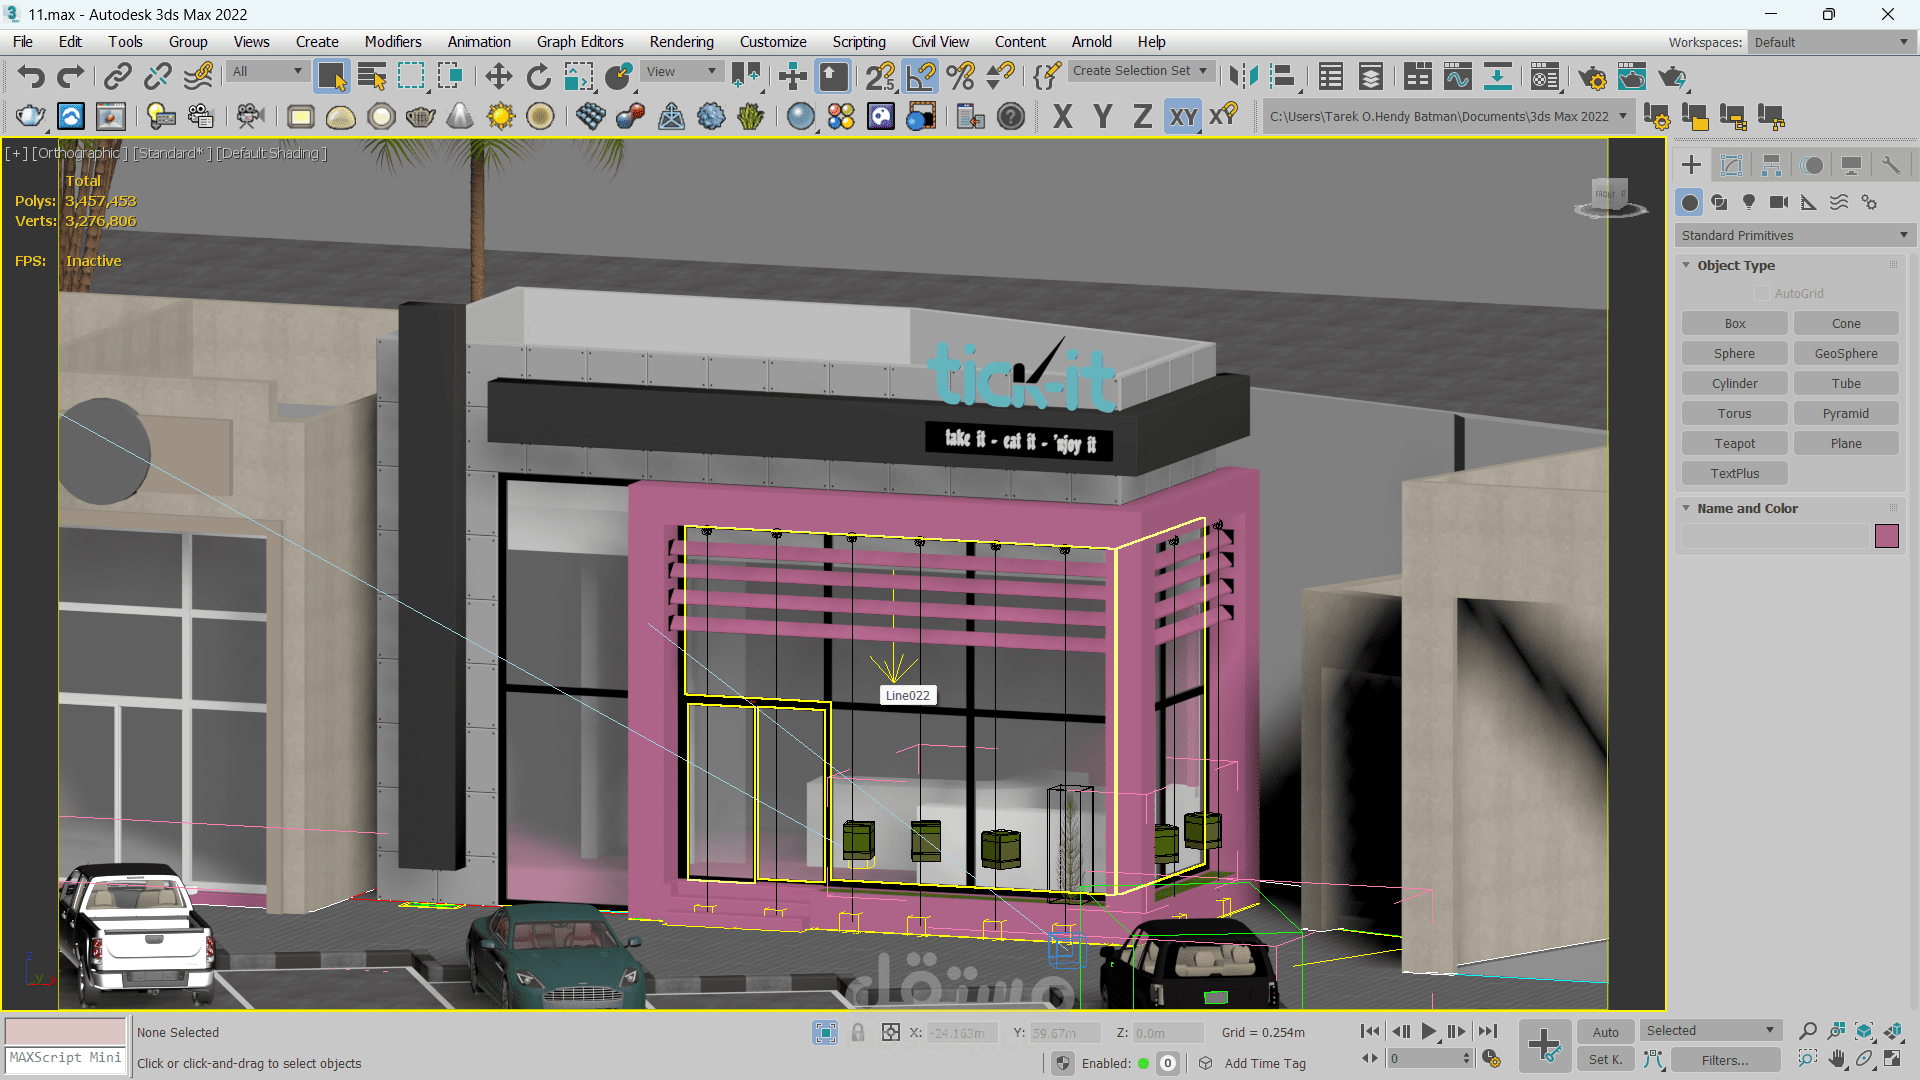Click the pink object color swatch
1920x1080 pixels.
click(1886, 536)
